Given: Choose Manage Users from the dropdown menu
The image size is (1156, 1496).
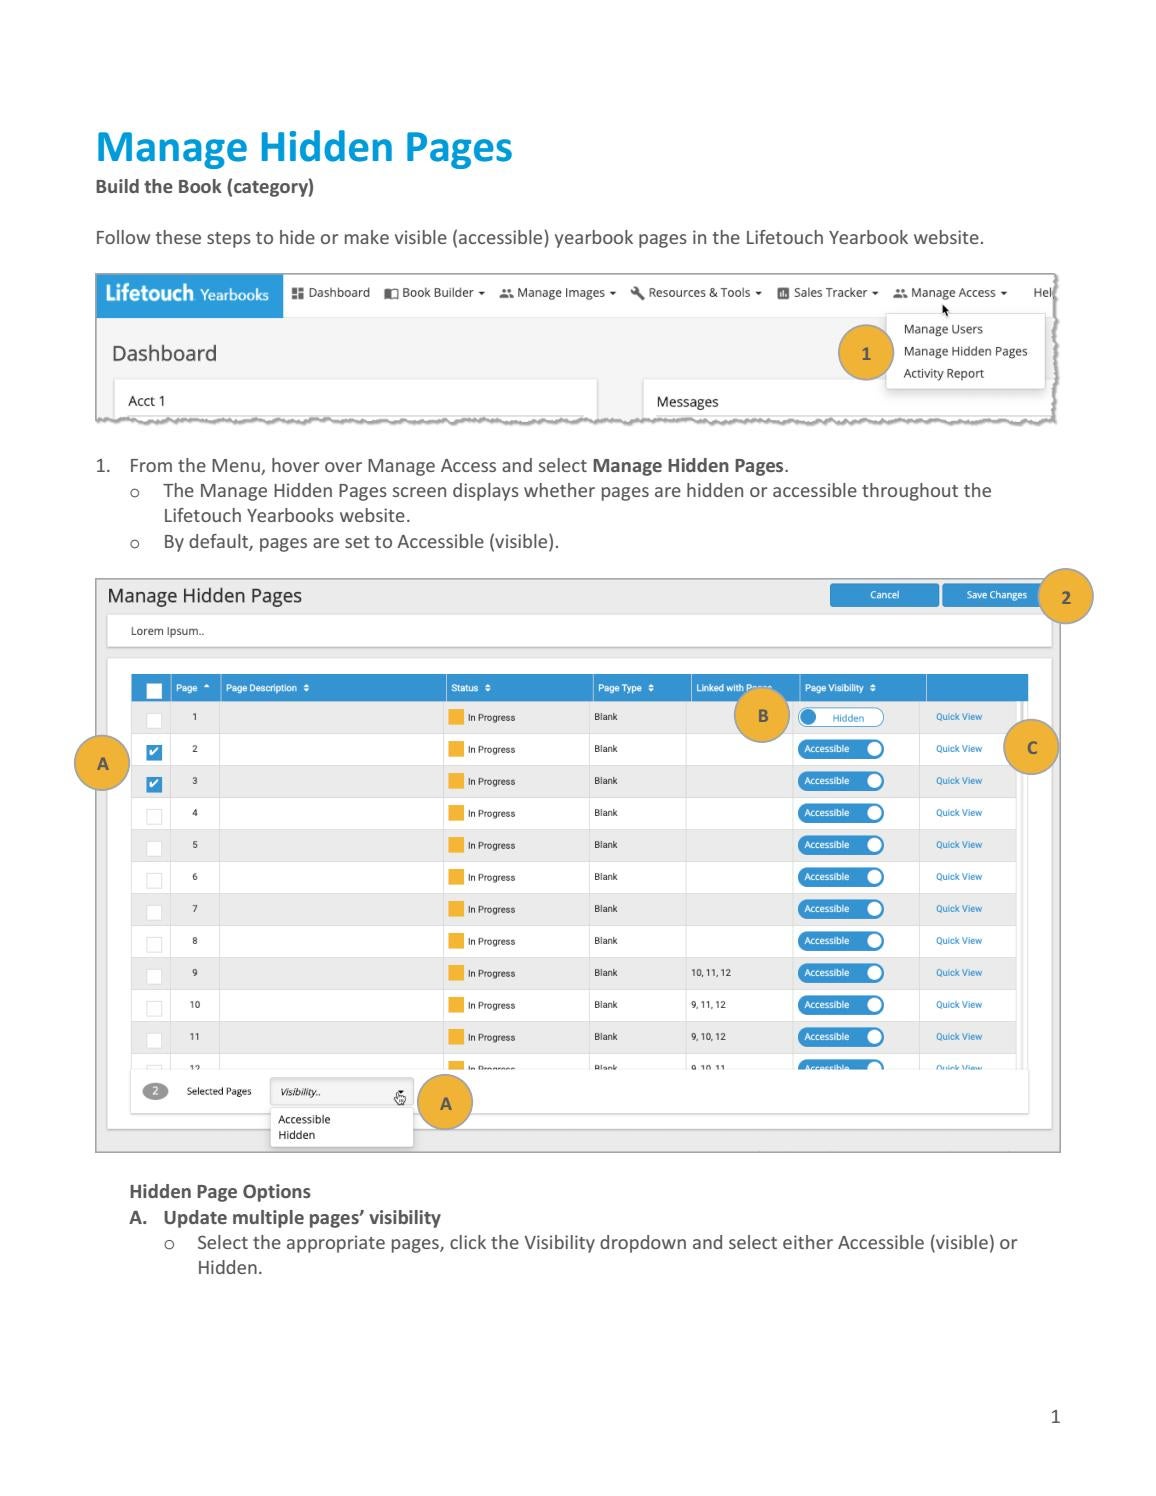Looking at the screenshot, I should pos(942,329).
